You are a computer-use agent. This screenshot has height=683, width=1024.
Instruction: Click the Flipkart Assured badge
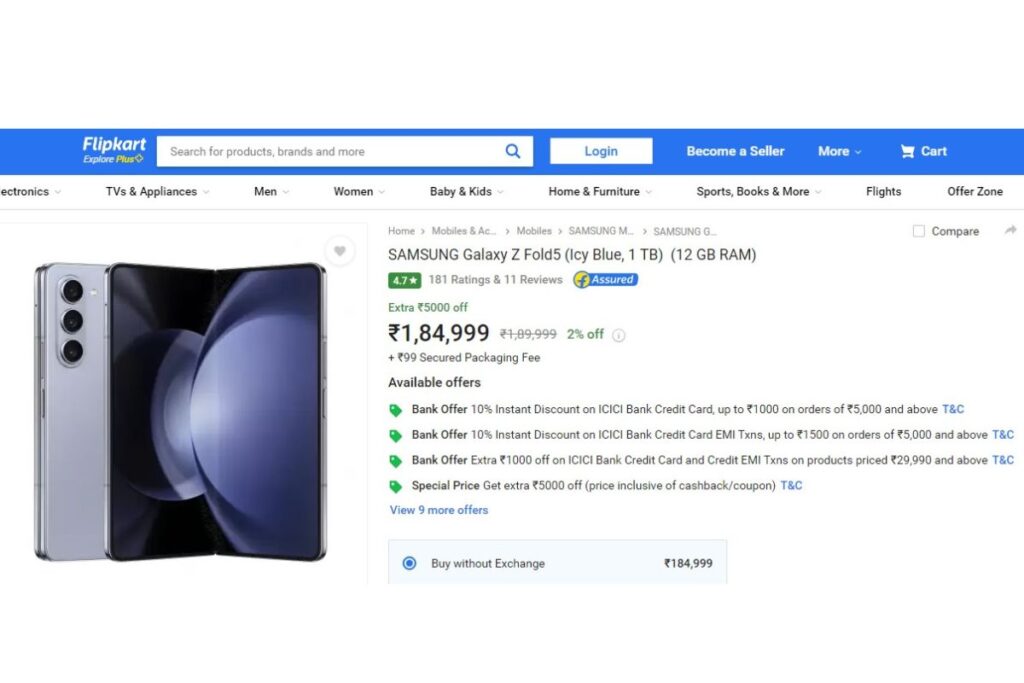pos(605,279)
